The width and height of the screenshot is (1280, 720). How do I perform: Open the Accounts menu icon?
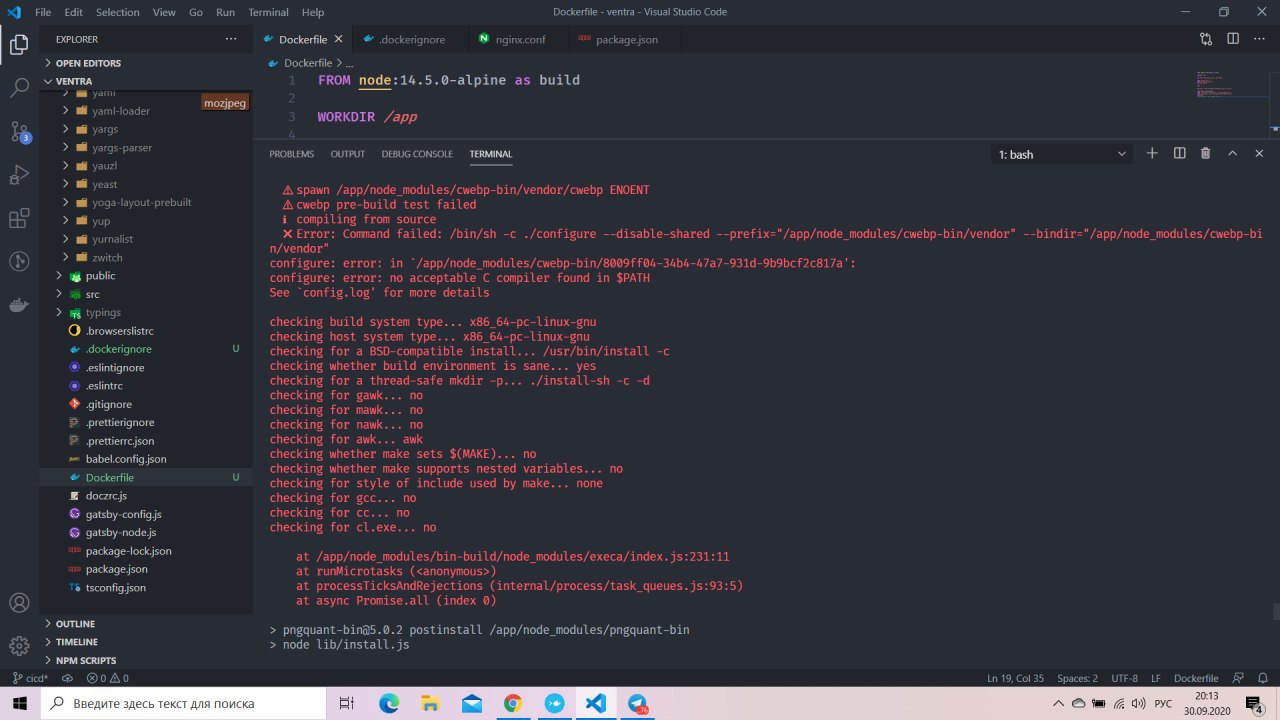(x=19, y=603)
